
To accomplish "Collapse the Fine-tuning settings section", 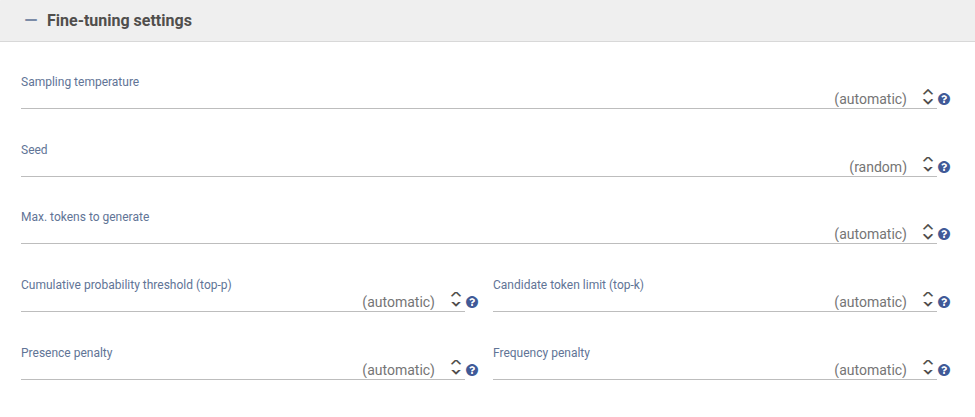I will tap(30, 21).
